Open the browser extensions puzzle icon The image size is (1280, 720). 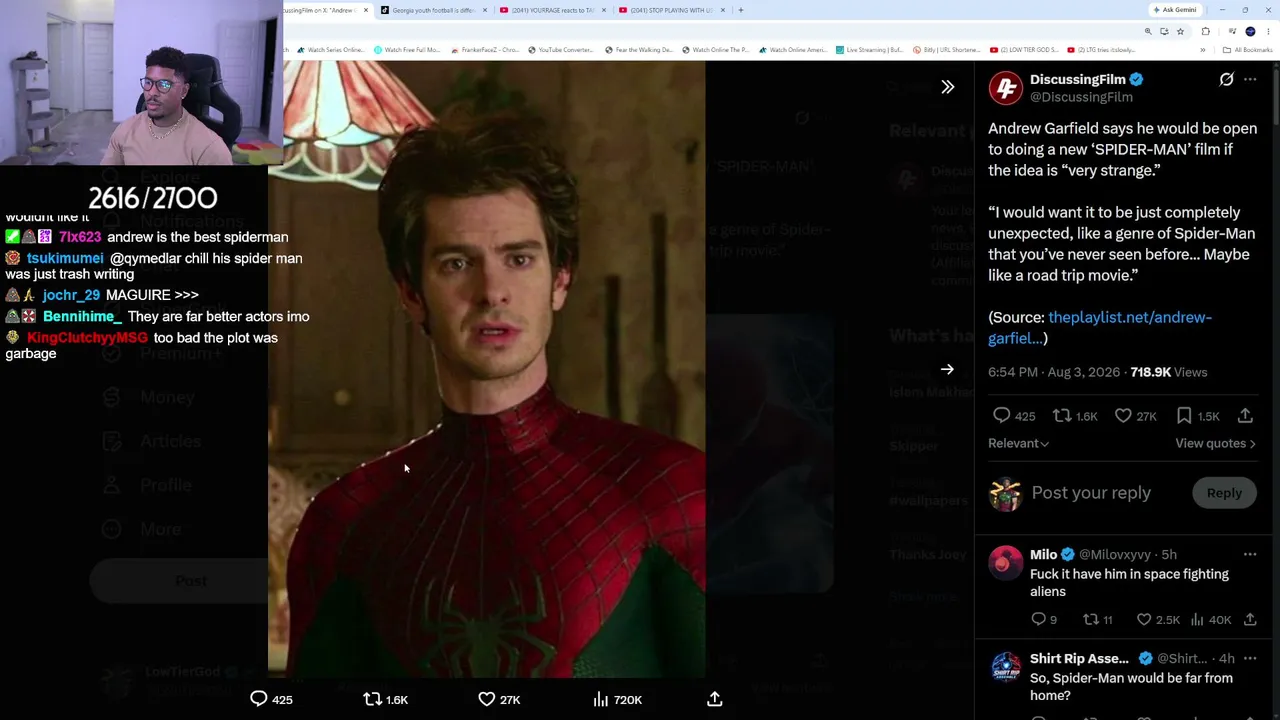(1205, 31)
